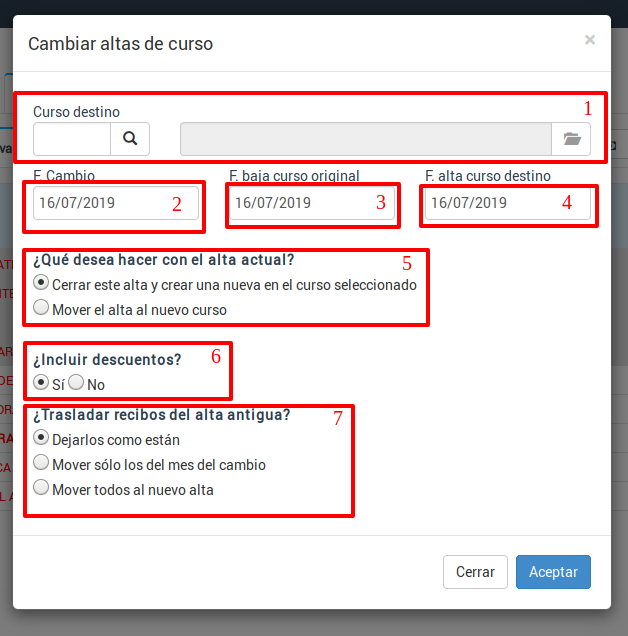
Task: Focus the F. Cambio date field
Action: coord(116,203)
